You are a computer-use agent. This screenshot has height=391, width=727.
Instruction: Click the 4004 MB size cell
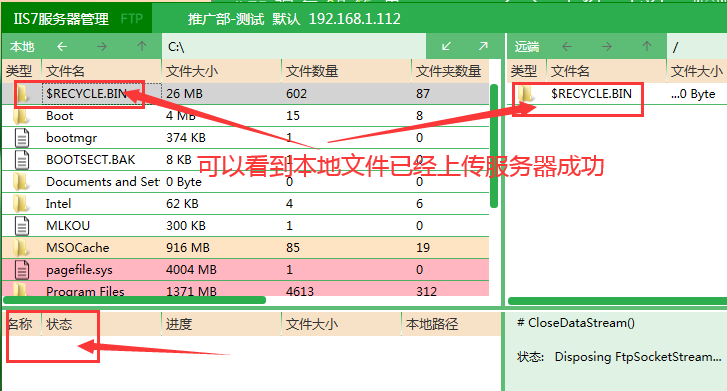click(191, 270)
